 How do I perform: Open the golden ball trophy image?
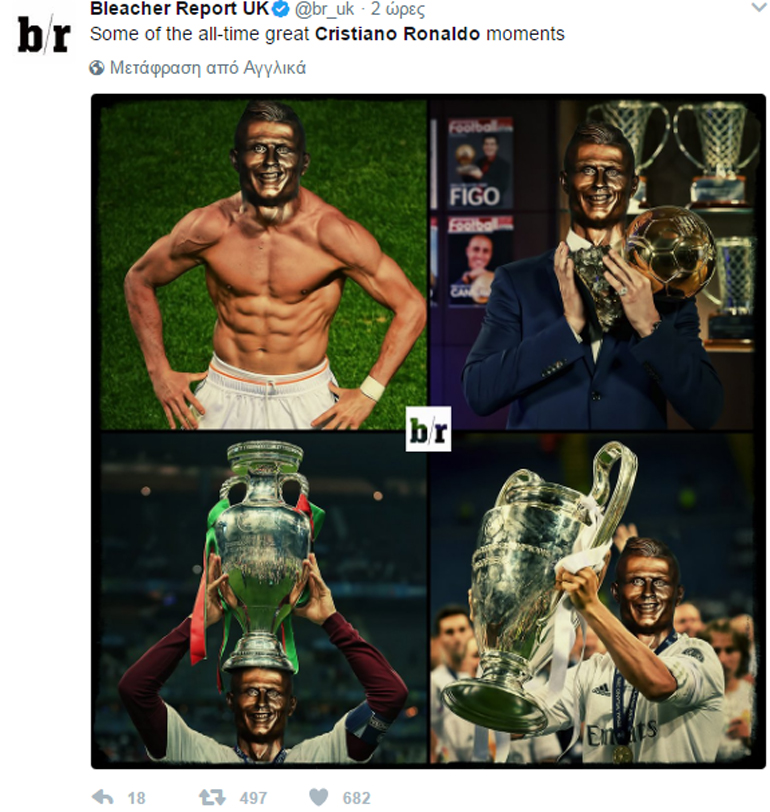[591, 264]
